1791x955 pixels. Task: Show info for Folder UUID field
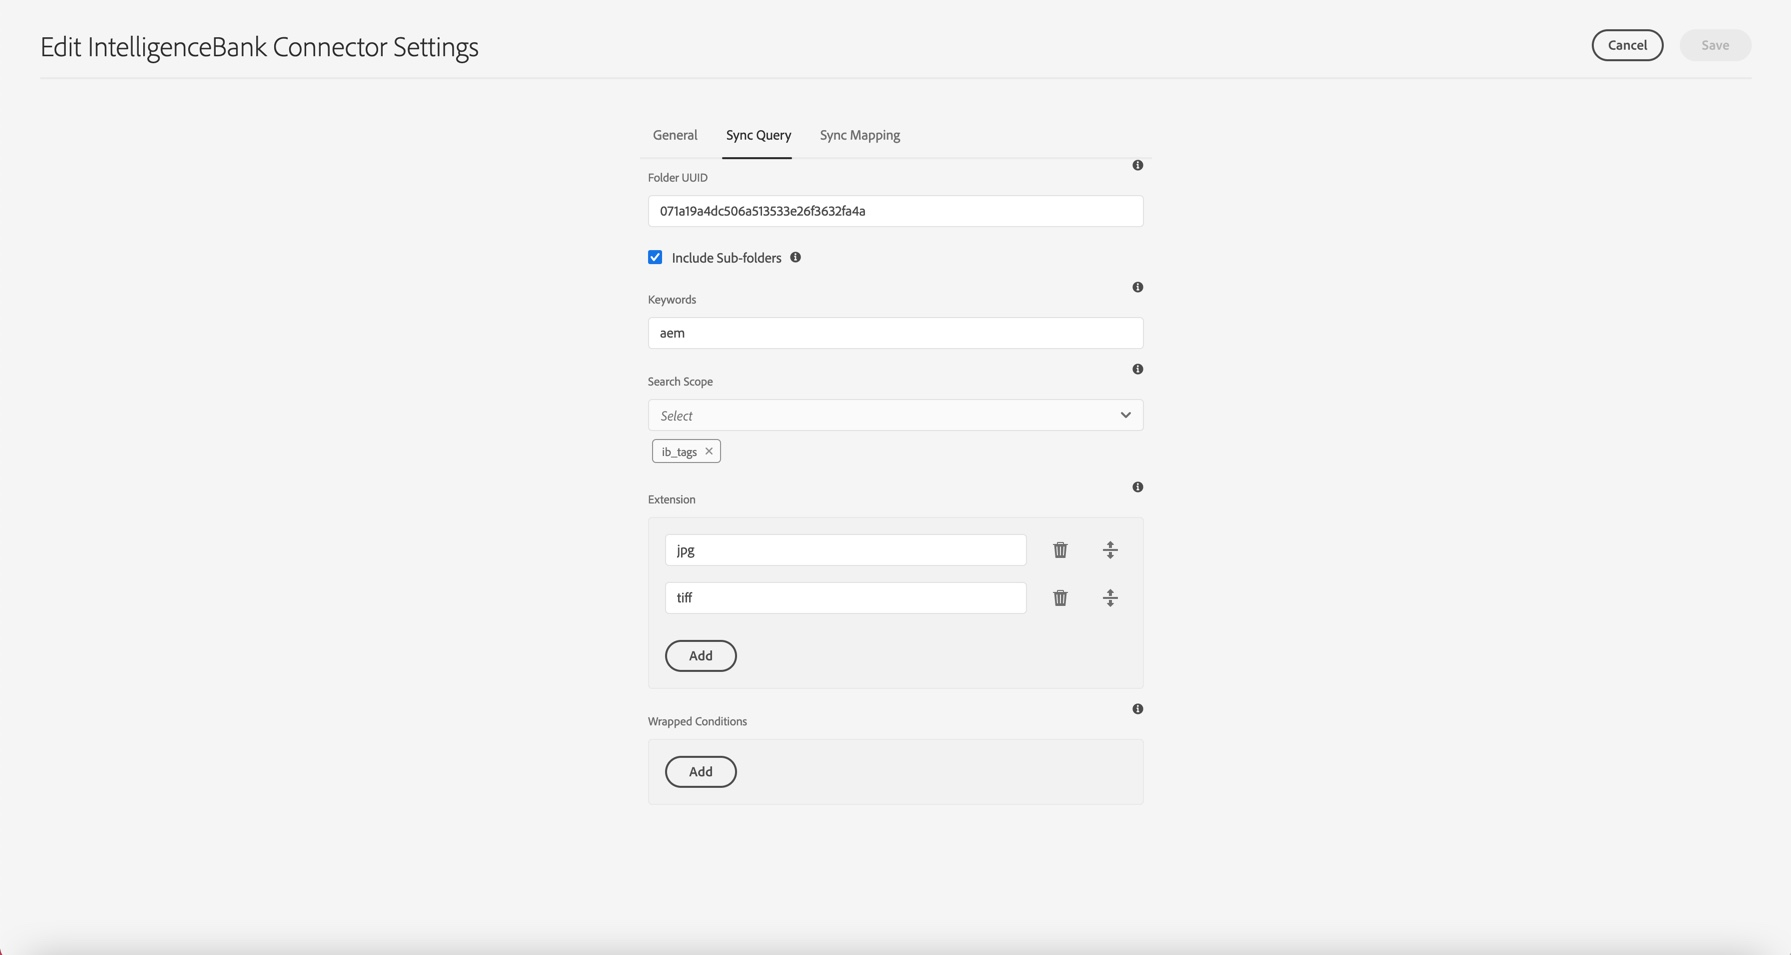tap(1137, 165)
